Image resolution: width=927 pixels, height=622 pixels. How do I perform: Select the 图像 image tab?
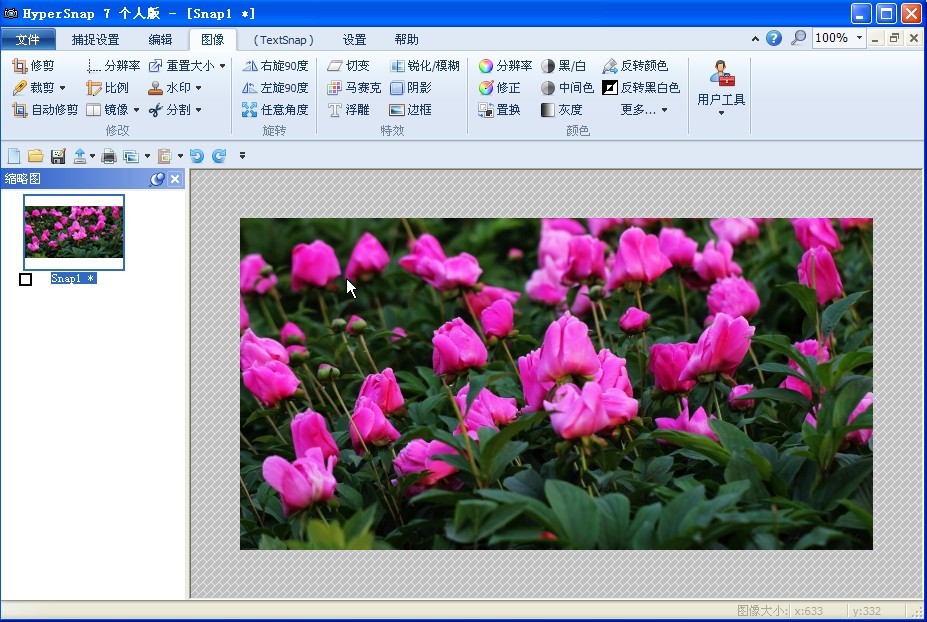pos(213,40)
